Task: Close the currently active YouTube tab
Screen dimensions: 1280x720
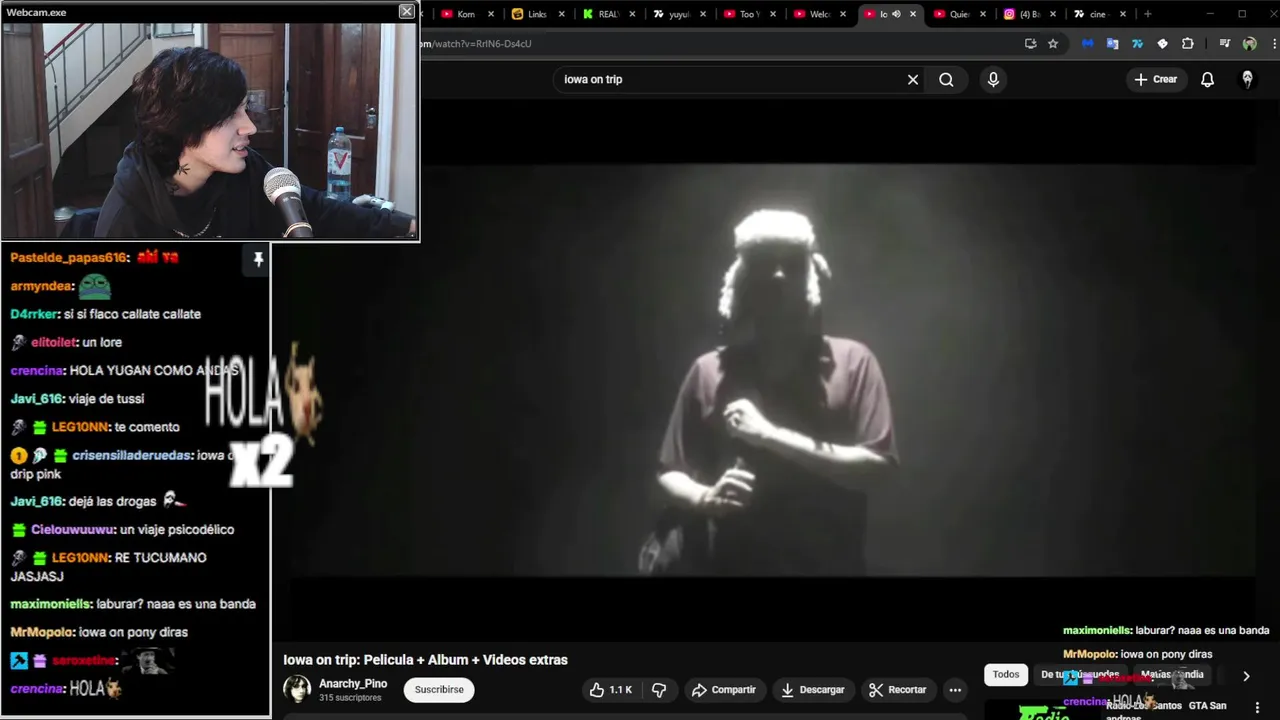Action: [913, 14]
